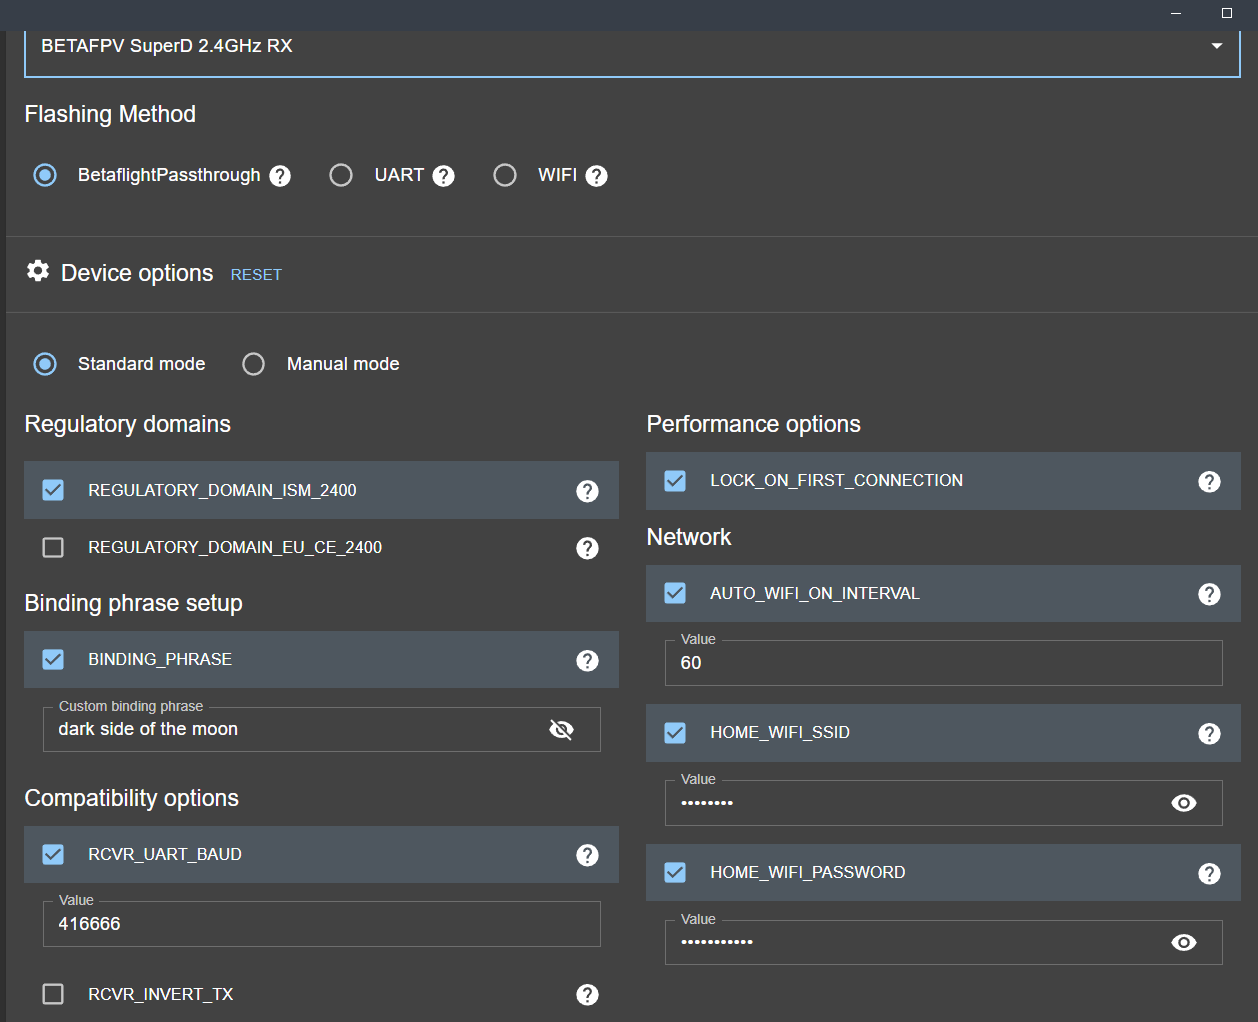
Task: Open help for RCVR_UART_BAUD option
Action: coord(588,855)
